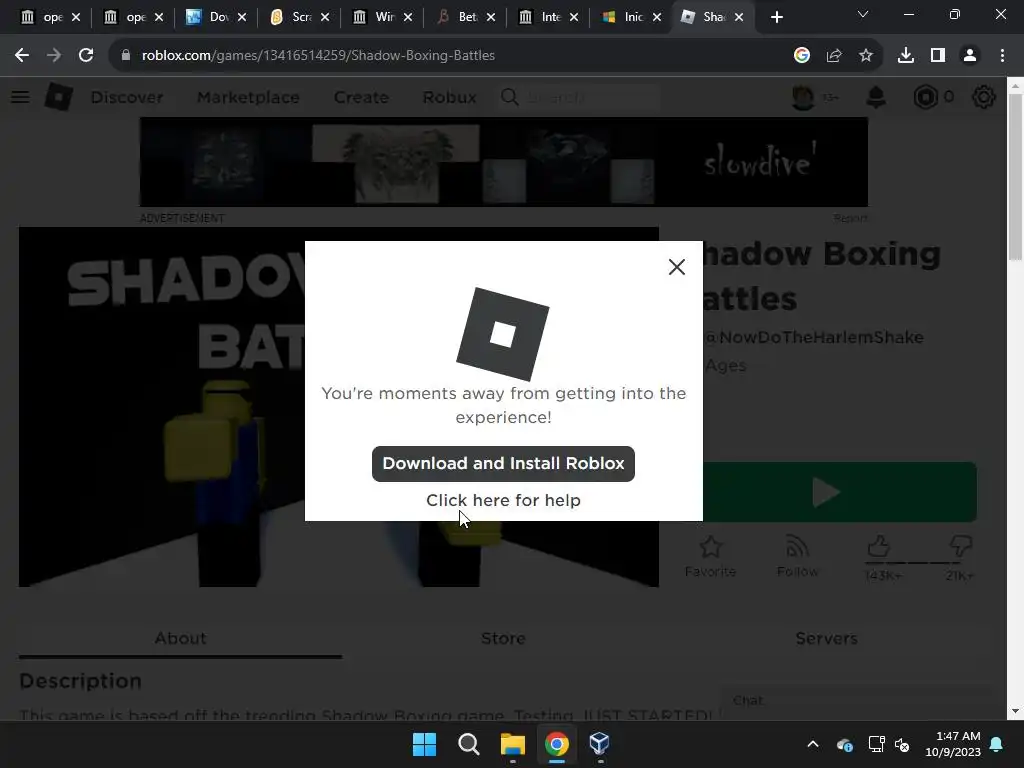Screen dimensions: 1024x768
Task: Open Windows notification center bell
Action: 997,744
